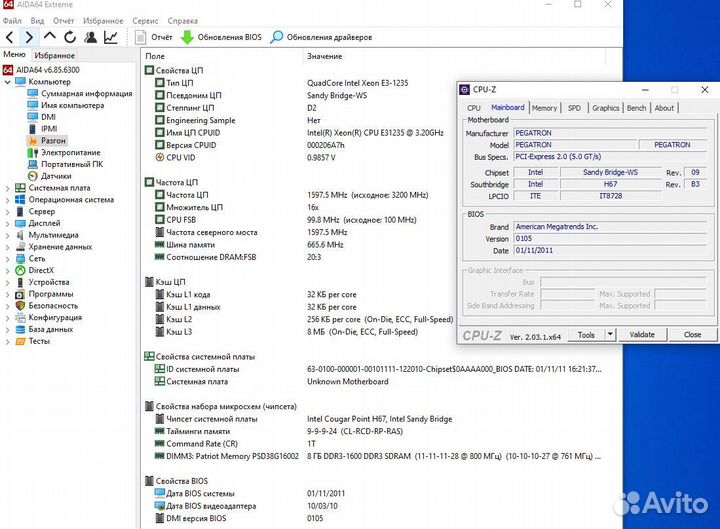Open the Избранное menu in menu bar

click(103, 21)
